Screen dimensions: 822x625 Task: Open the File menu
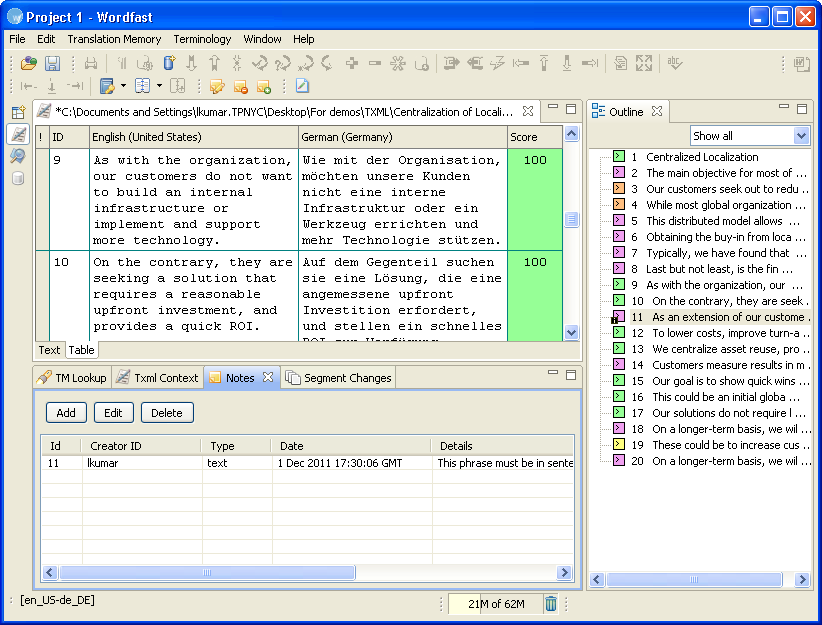coord(17,39)
